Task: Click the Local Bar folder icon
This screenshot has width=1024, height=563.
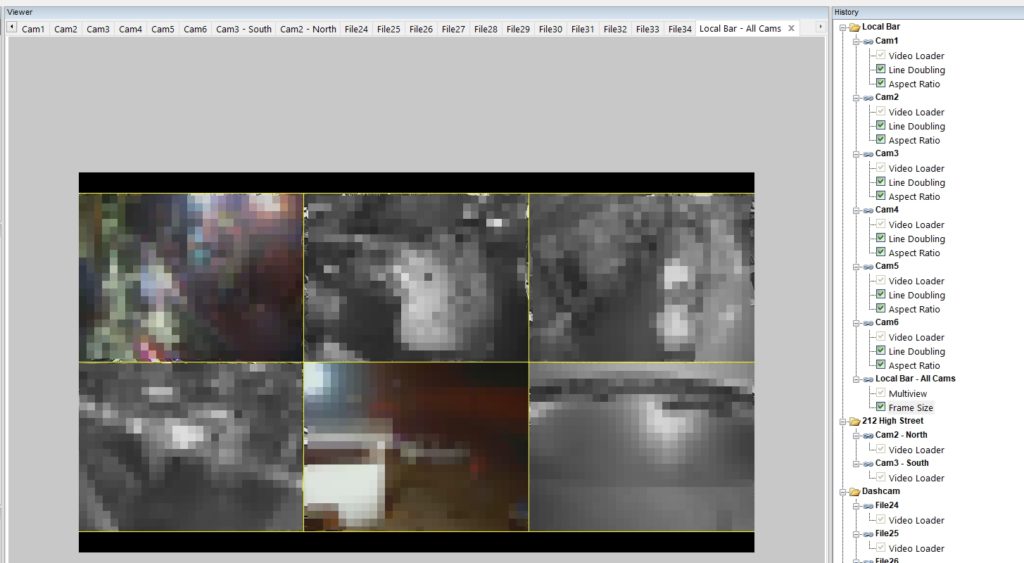Action: point(854,27)
